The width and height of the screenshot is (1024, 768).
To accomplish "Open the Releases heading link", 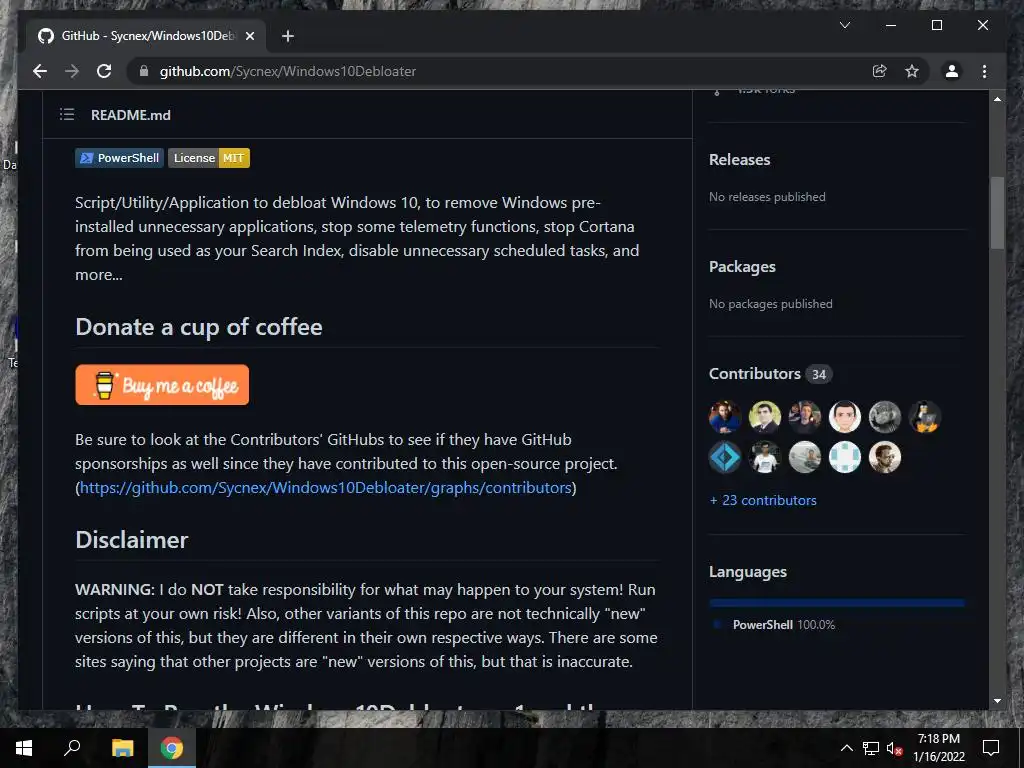I will 739,159.
